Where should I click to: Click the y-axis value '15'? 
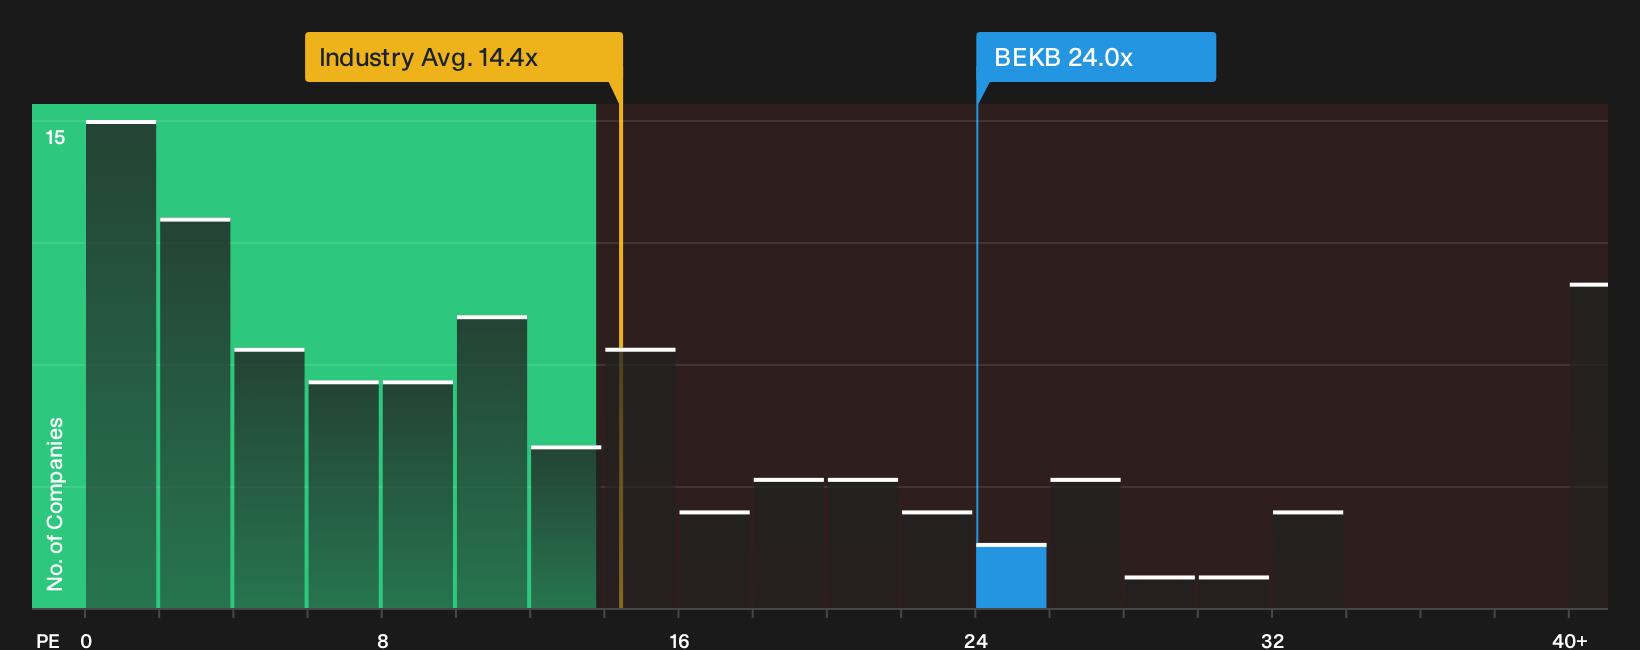click(55, 138)
